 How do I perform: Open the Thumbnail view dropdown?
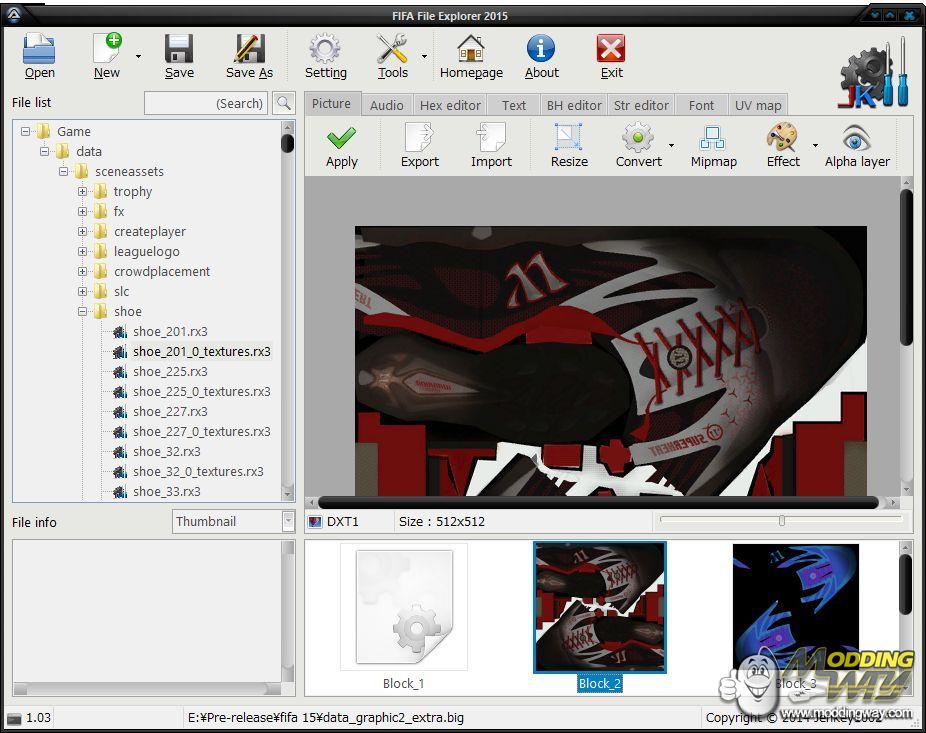(288, 521)
